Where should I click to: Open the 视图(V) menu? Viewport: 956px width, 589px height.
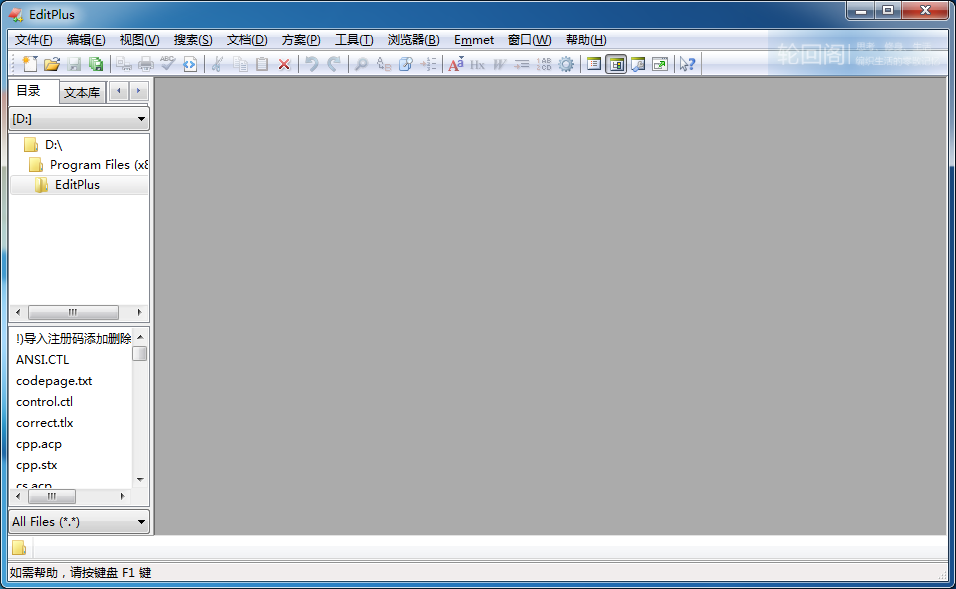pos(140,40)
